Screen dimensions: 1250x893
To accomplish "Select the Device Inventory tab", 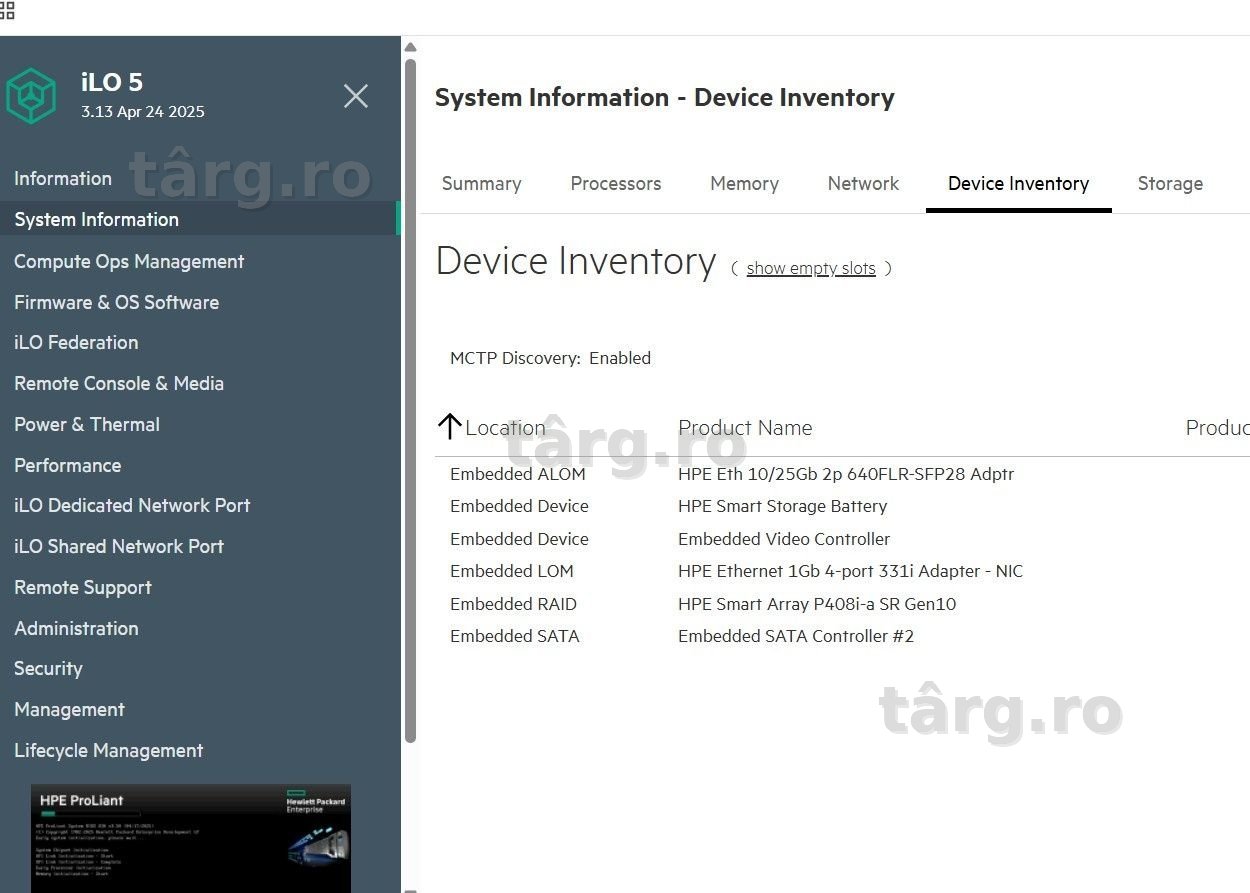I will pos(1018,183).
